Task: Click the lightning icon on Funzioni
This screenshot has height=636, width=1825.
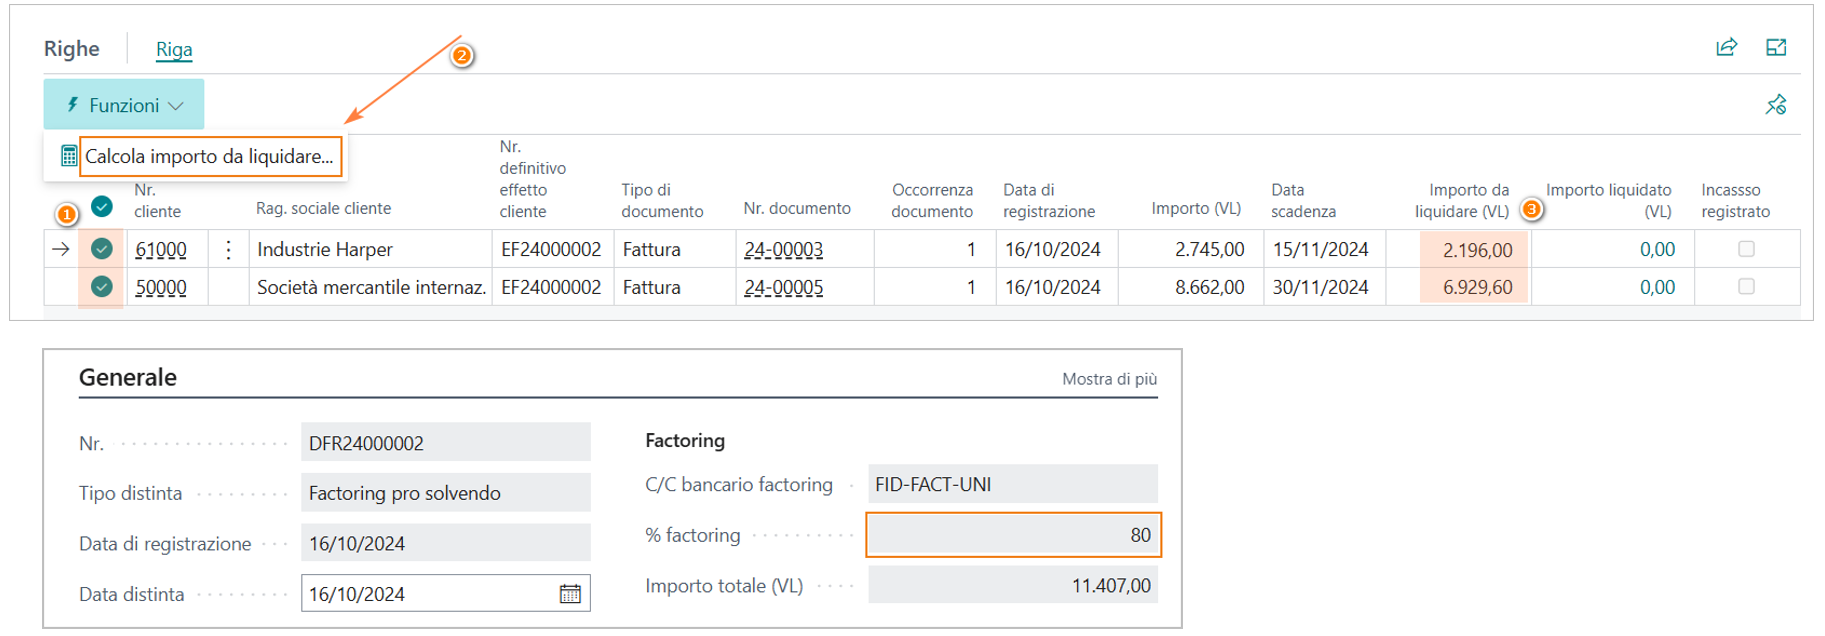Action: 73,105
